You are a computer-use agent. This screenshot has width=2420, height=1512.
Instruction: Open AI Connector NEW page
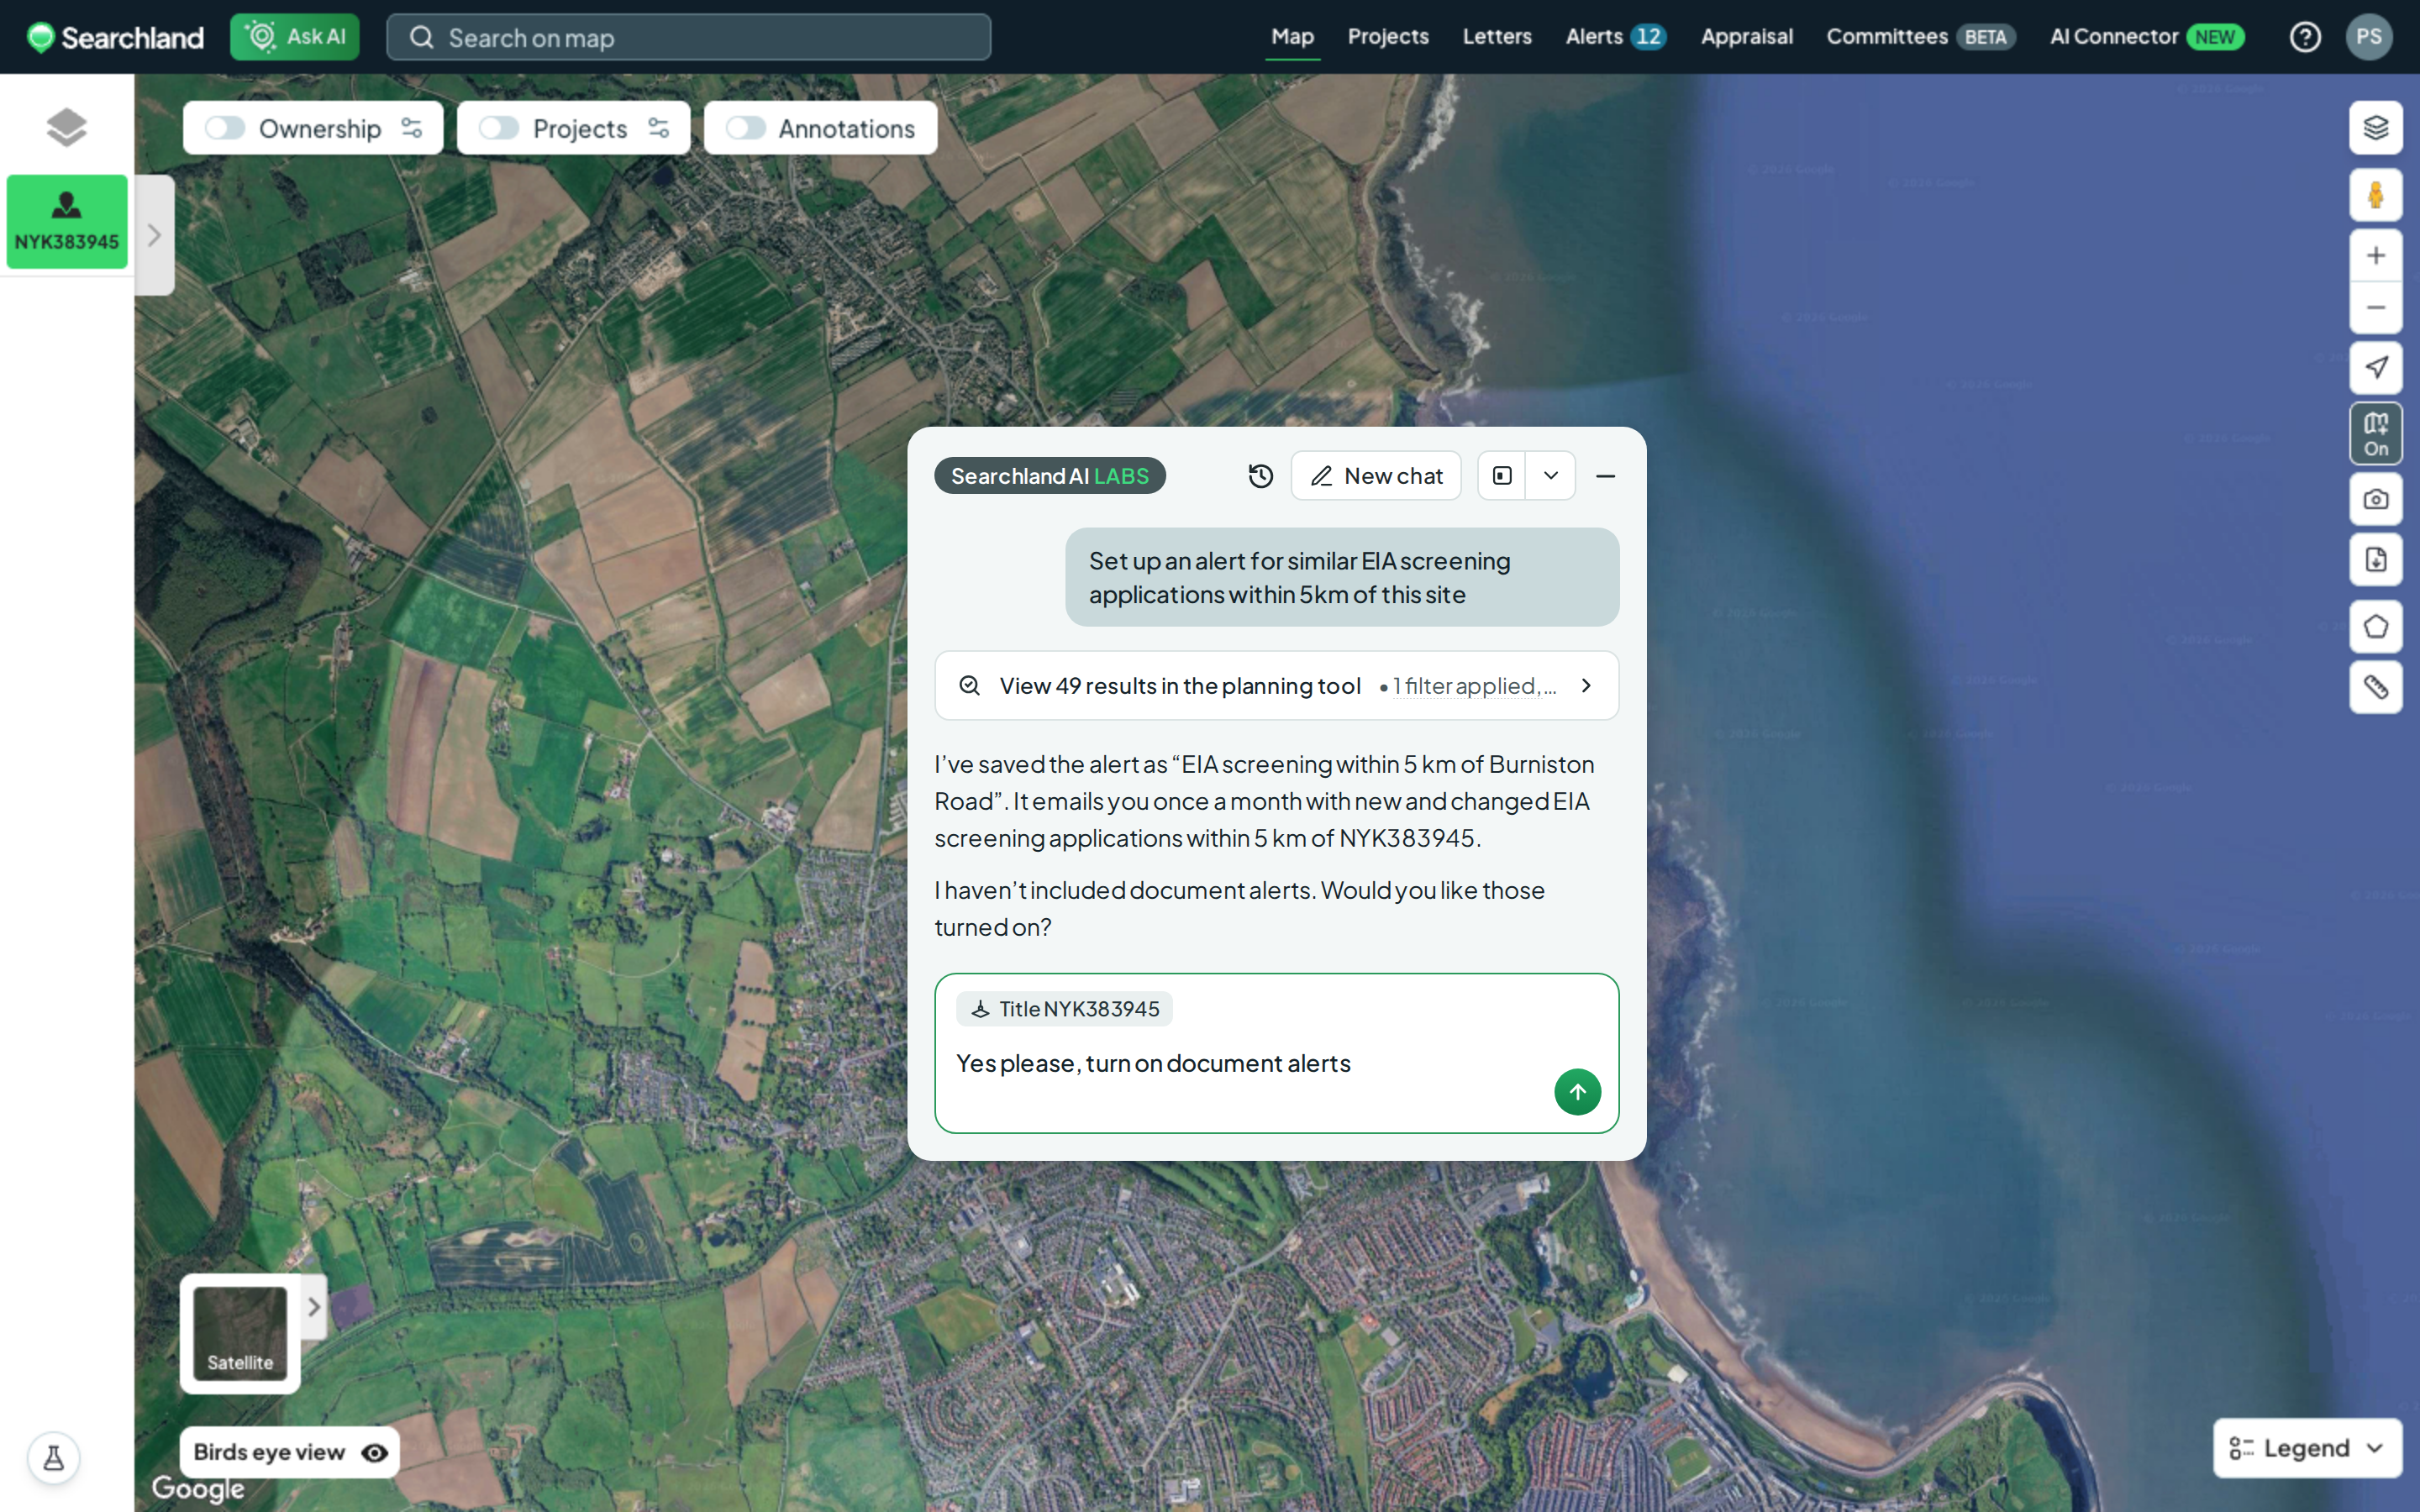2147,37
